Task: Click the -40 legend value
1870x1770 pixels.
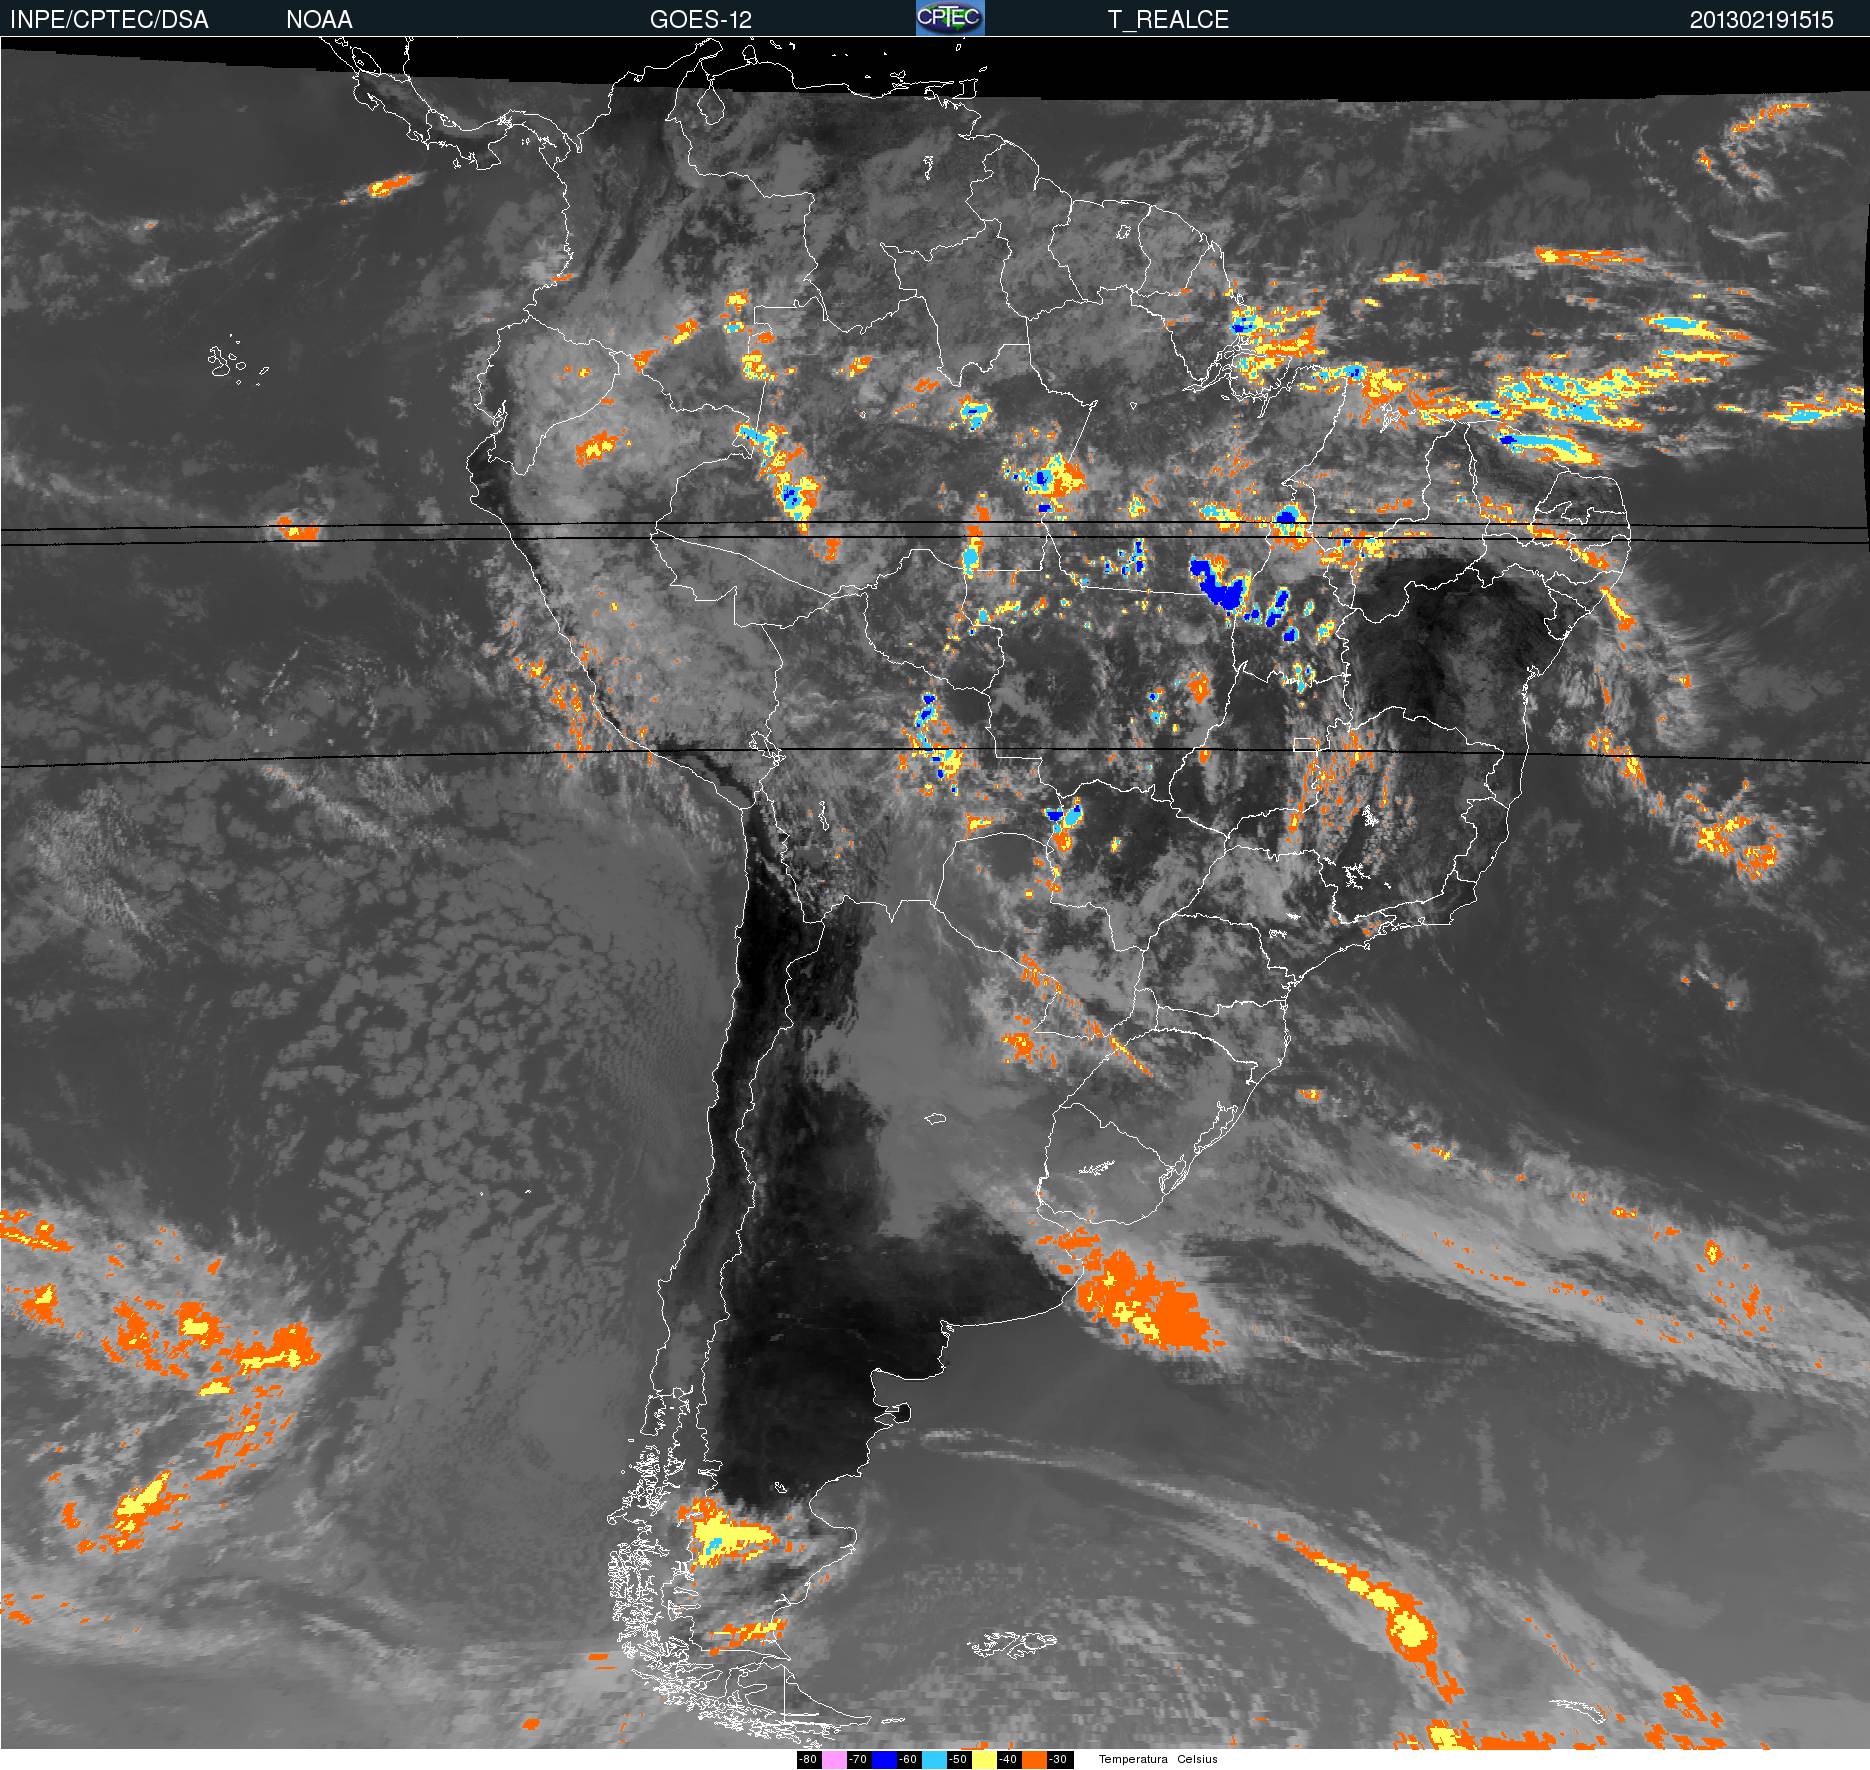Action: coord(1008,1759)
